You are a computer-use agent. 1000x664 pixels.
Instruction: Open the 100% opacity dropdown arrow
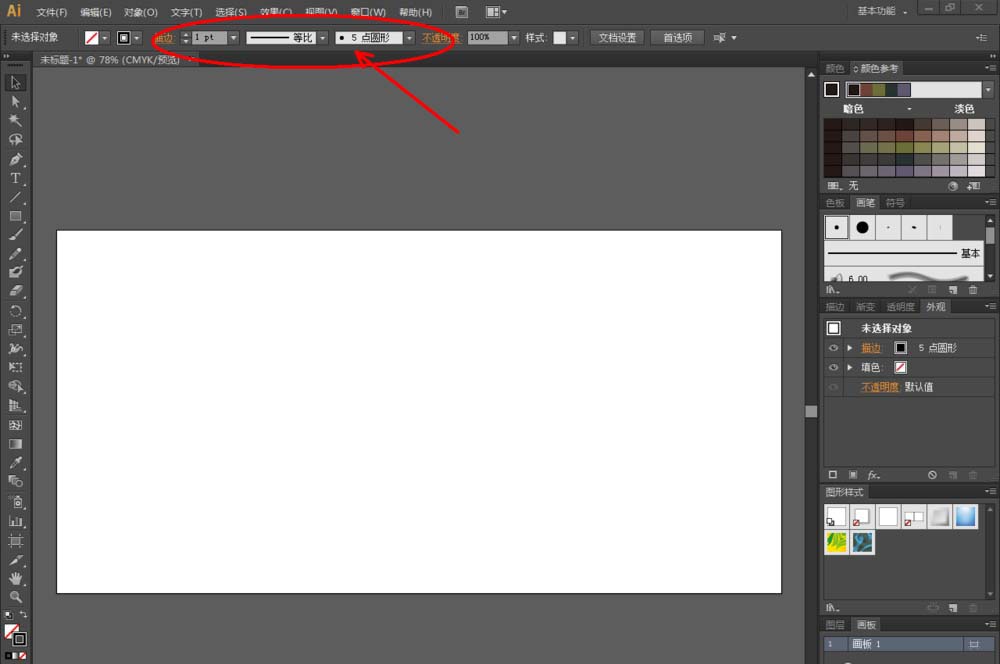coord(514,38)
